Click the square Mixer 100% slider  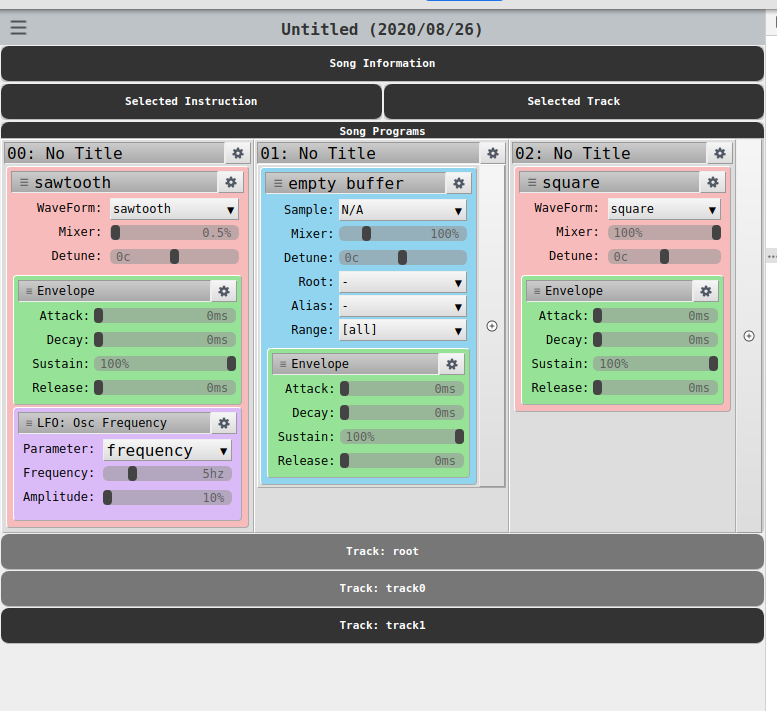point(664,232)
